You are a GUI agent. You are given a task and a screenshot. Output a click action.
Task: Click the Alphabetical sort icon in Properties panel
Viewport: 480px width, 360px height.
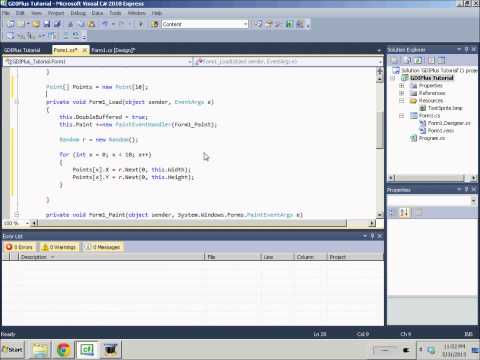[404, 212]
